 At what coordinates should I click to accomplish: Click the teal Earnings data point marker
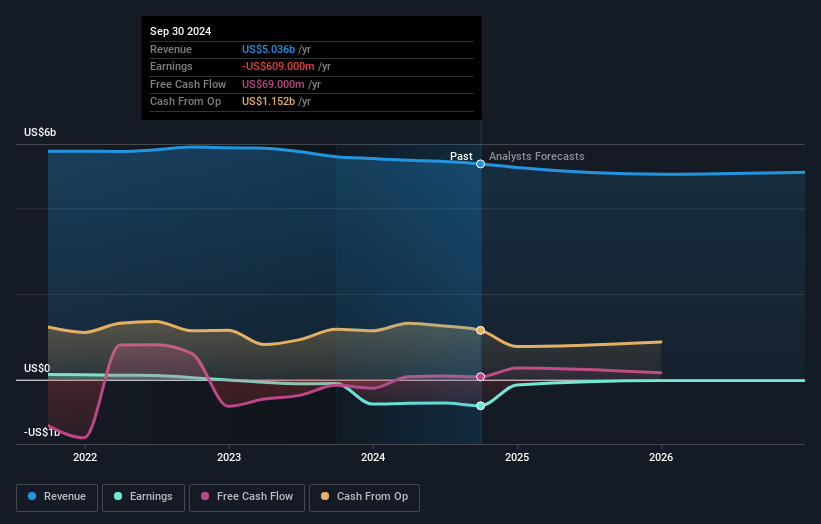[480, 406]
